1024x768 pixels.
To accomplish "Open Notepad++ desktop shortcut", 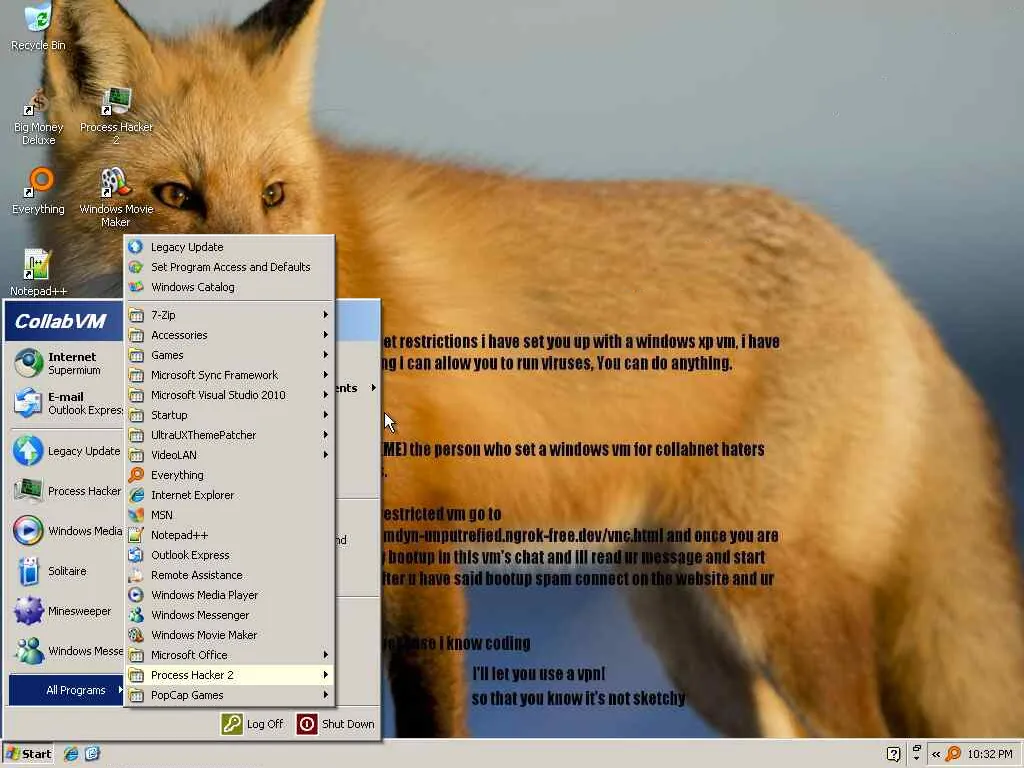I will 38,273.
